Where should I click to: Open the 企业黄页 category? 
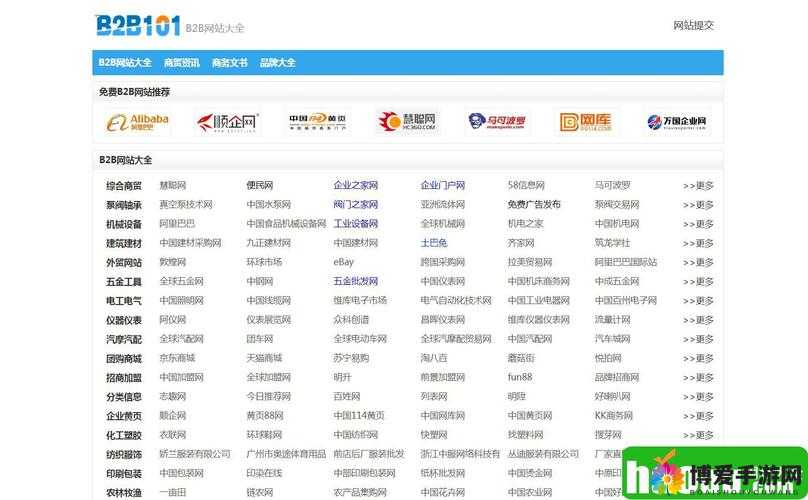[x=124, y=416]
